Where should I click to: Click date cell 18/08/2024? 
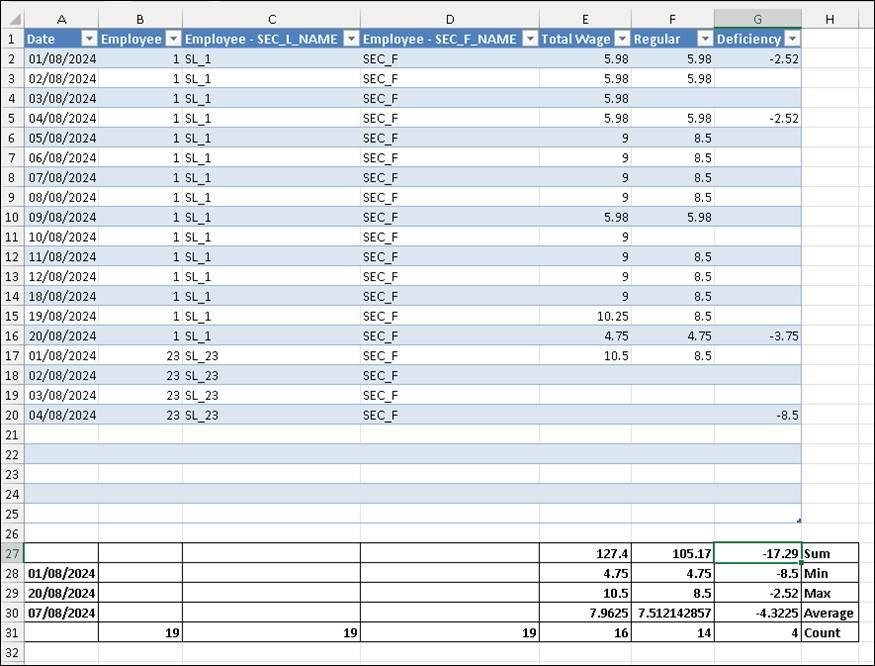61,296
